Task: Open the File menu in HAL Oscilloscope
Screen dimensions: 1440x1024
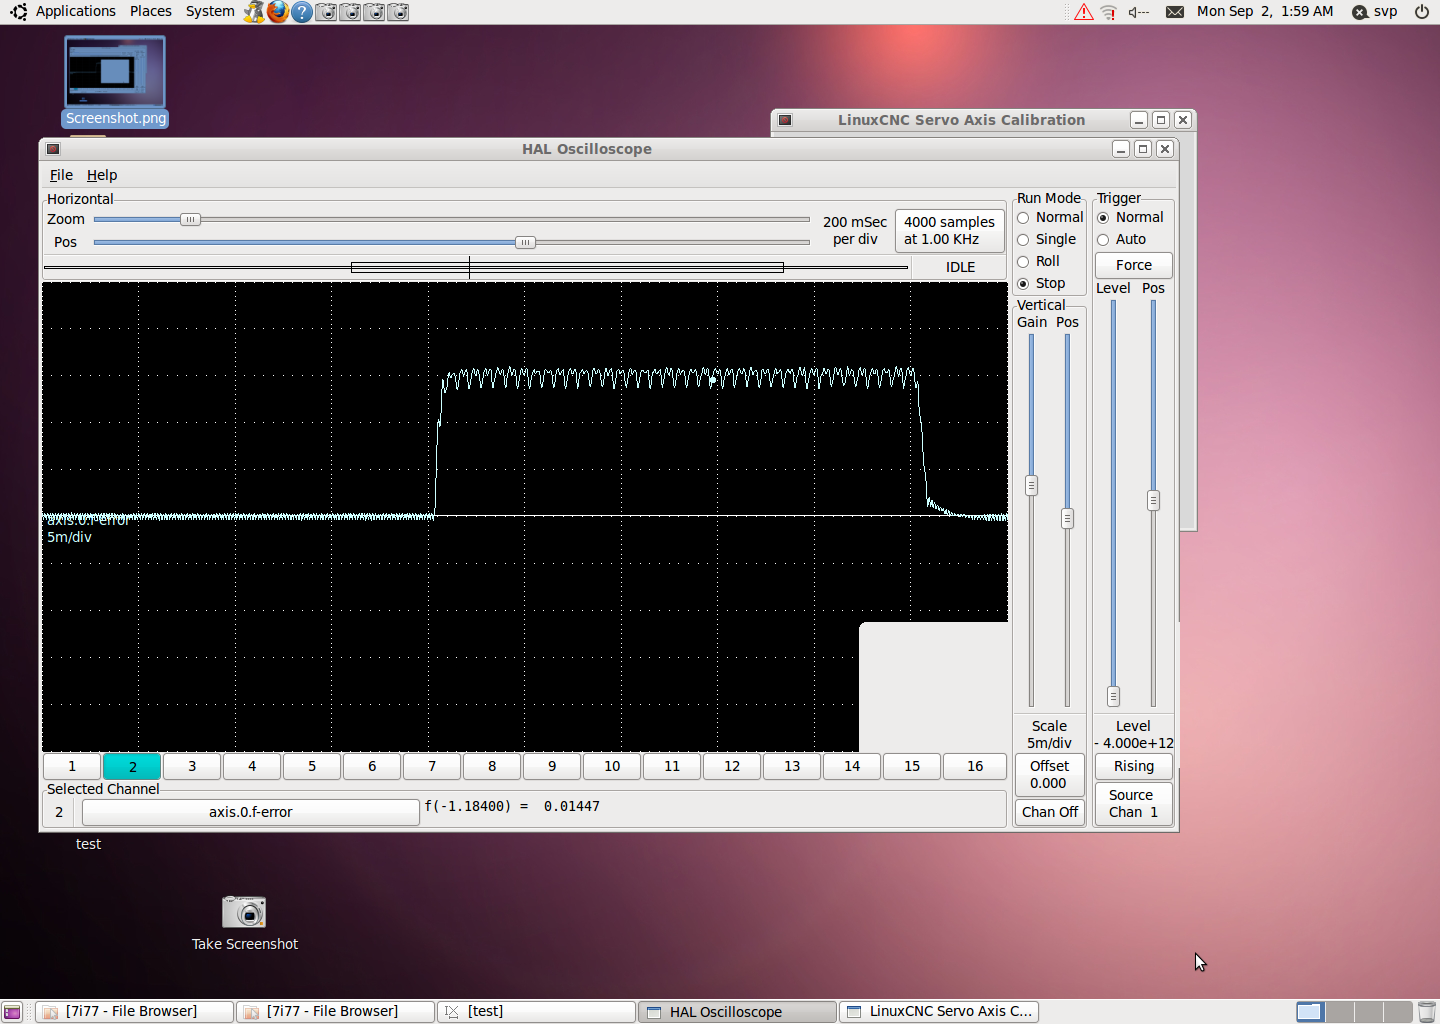Action: pos(61,175)
